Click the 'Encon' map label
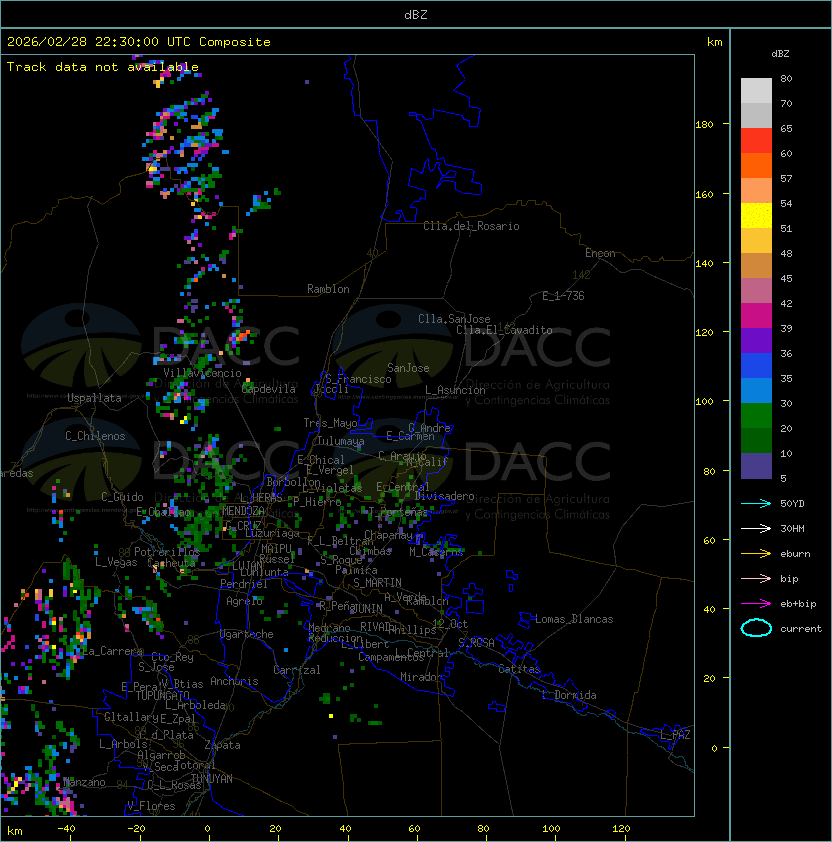 point(600,253)
